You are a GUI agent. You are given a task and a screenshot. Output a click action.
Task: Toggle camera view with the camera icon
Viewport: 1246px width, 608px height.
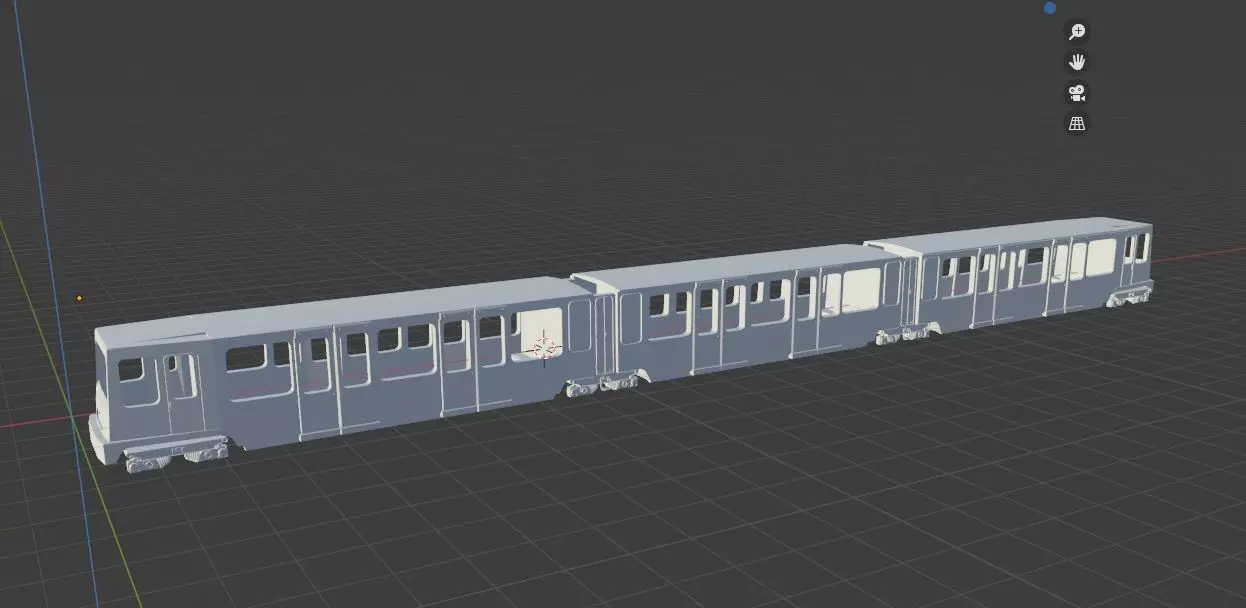click(1077, 93)
